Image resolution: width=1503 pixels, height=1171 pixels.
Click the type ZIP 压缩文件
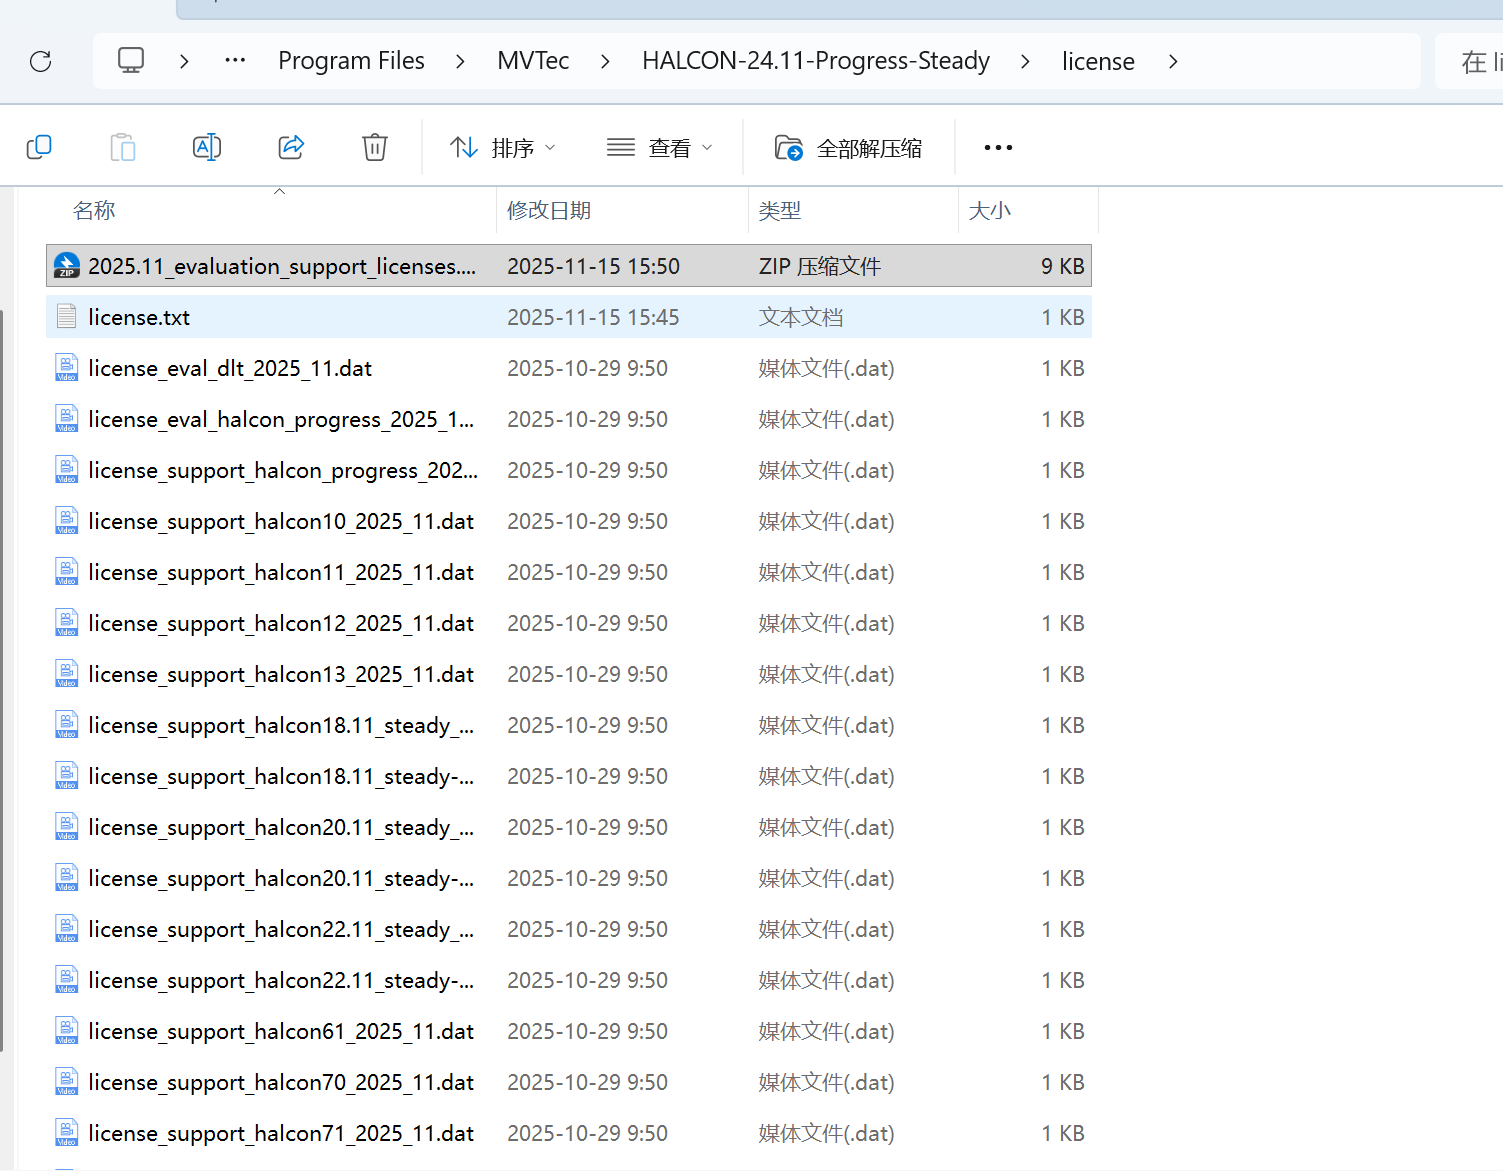(820, 266)
